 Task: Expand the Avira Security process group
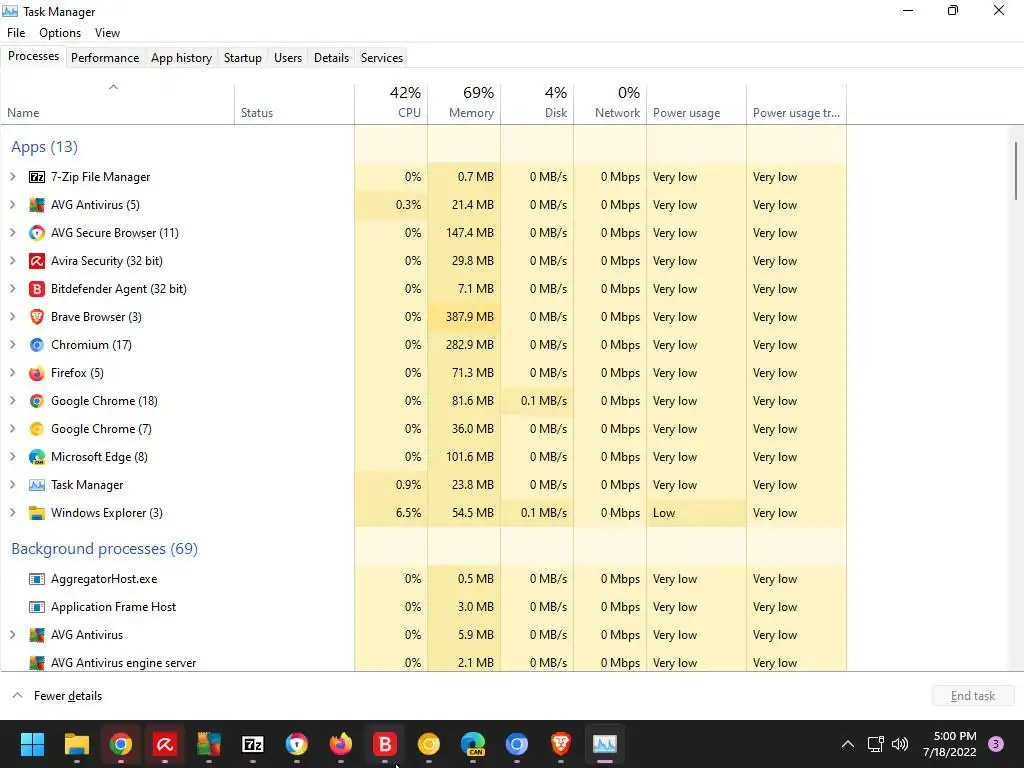[12, 261]
